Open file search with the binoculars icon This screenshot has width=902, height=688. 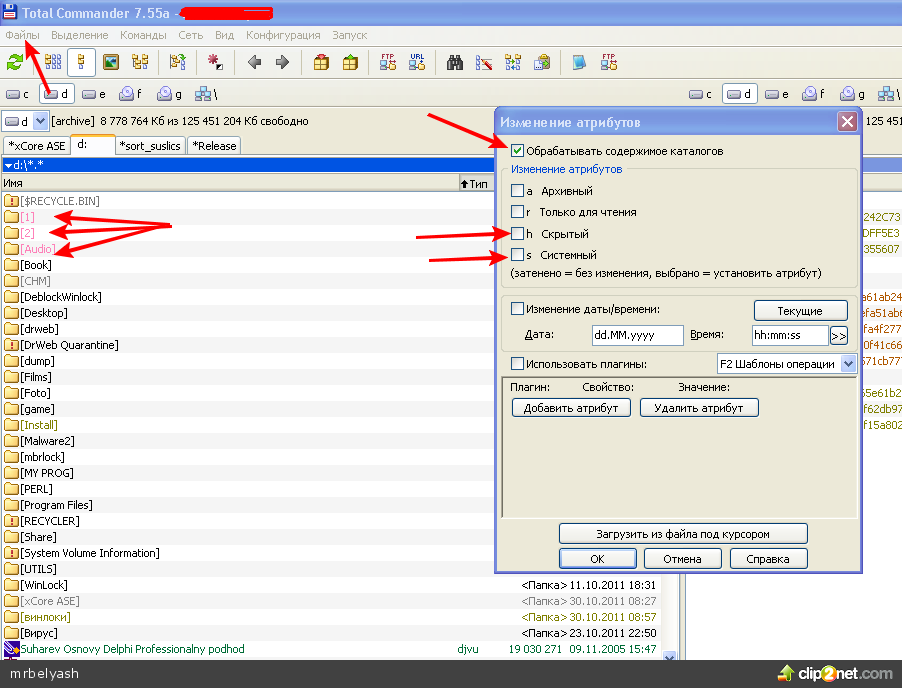(455, 62)
